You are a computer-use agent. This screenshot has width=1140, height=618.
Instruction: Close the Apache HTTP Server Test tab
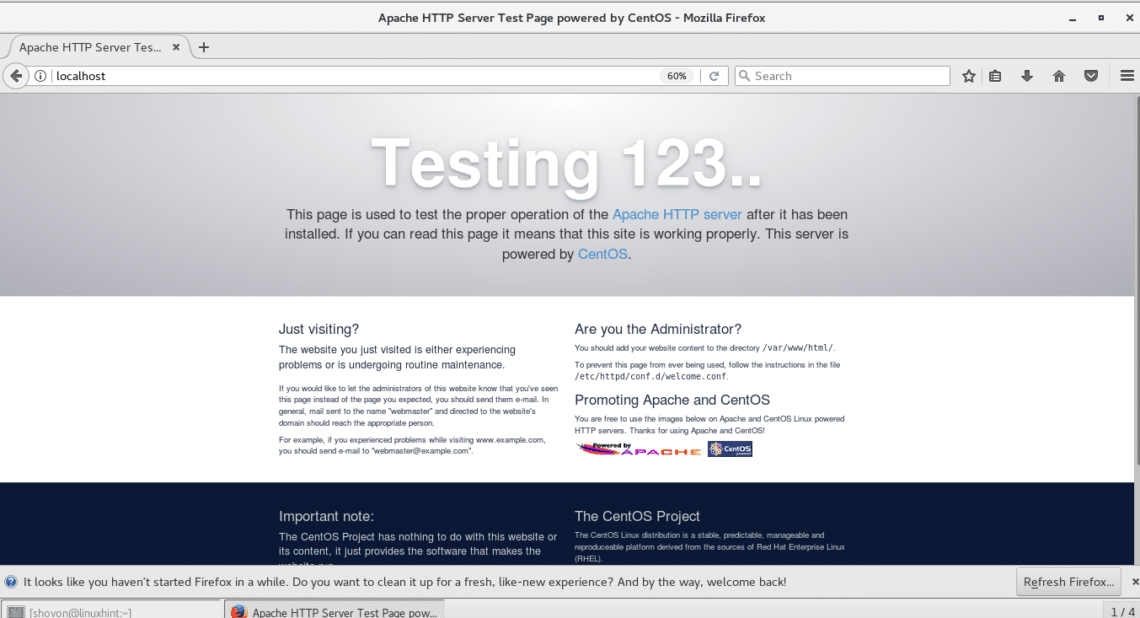pos(176,47)
